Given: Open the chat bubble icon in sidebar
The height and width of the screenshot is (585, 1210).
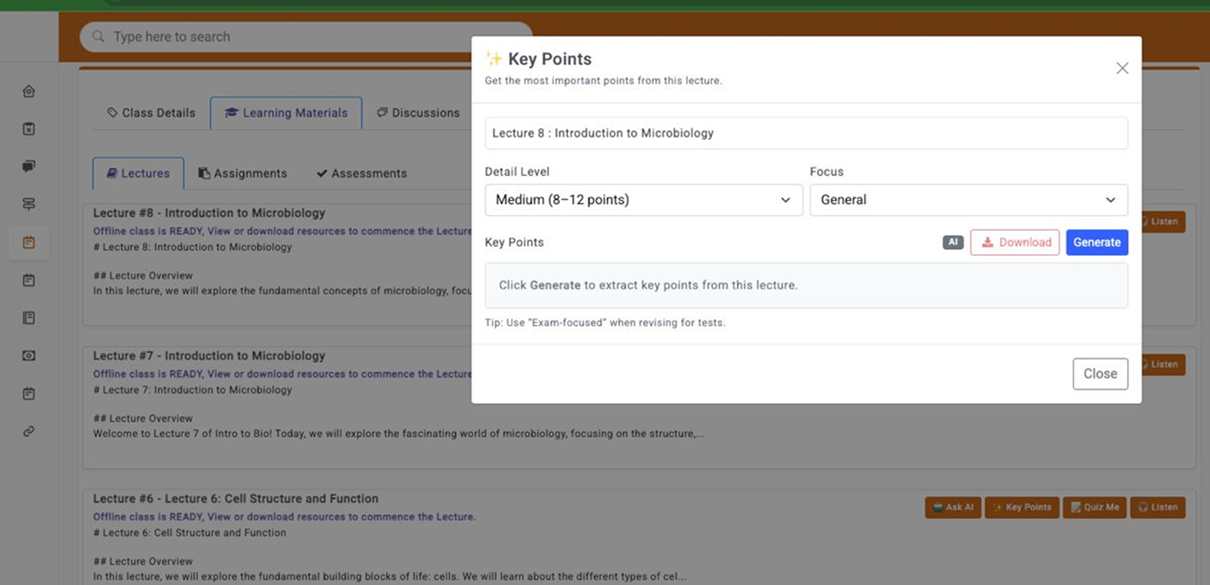Looking at the screenshot, I should [29, 166].
